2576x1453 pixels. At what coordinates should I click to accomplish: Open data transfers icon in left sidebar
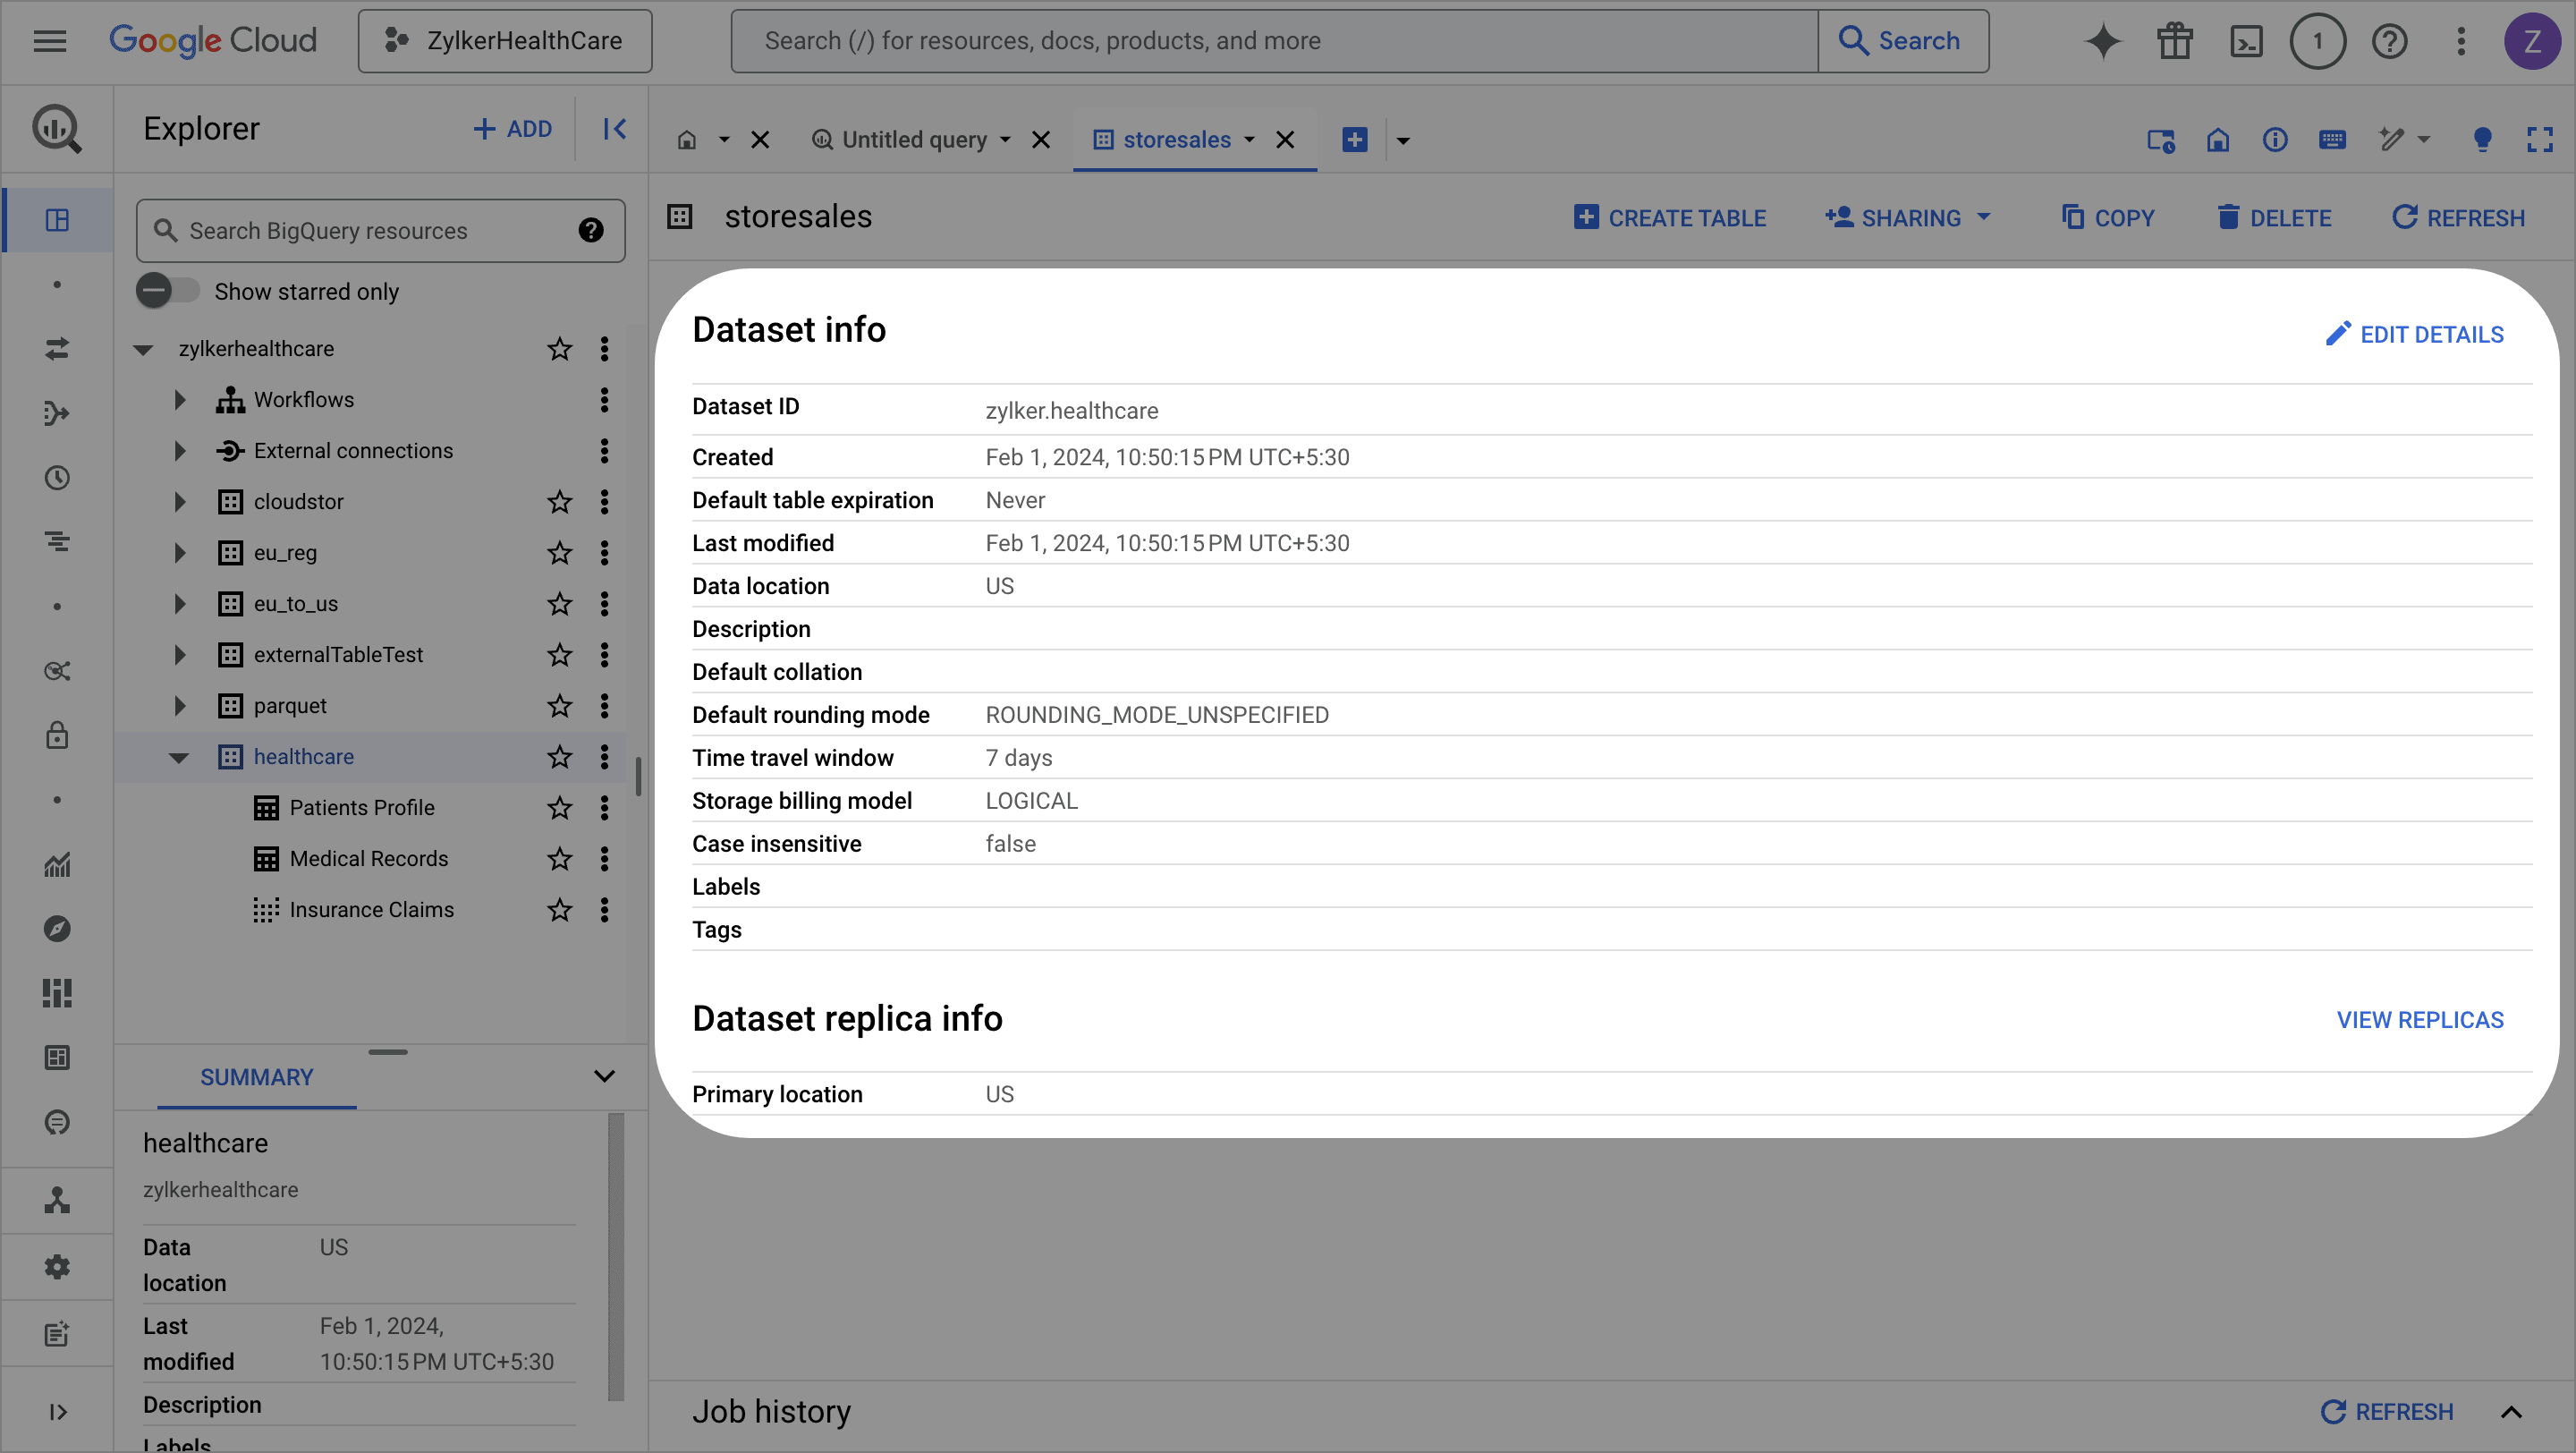(x=57, y=349)
